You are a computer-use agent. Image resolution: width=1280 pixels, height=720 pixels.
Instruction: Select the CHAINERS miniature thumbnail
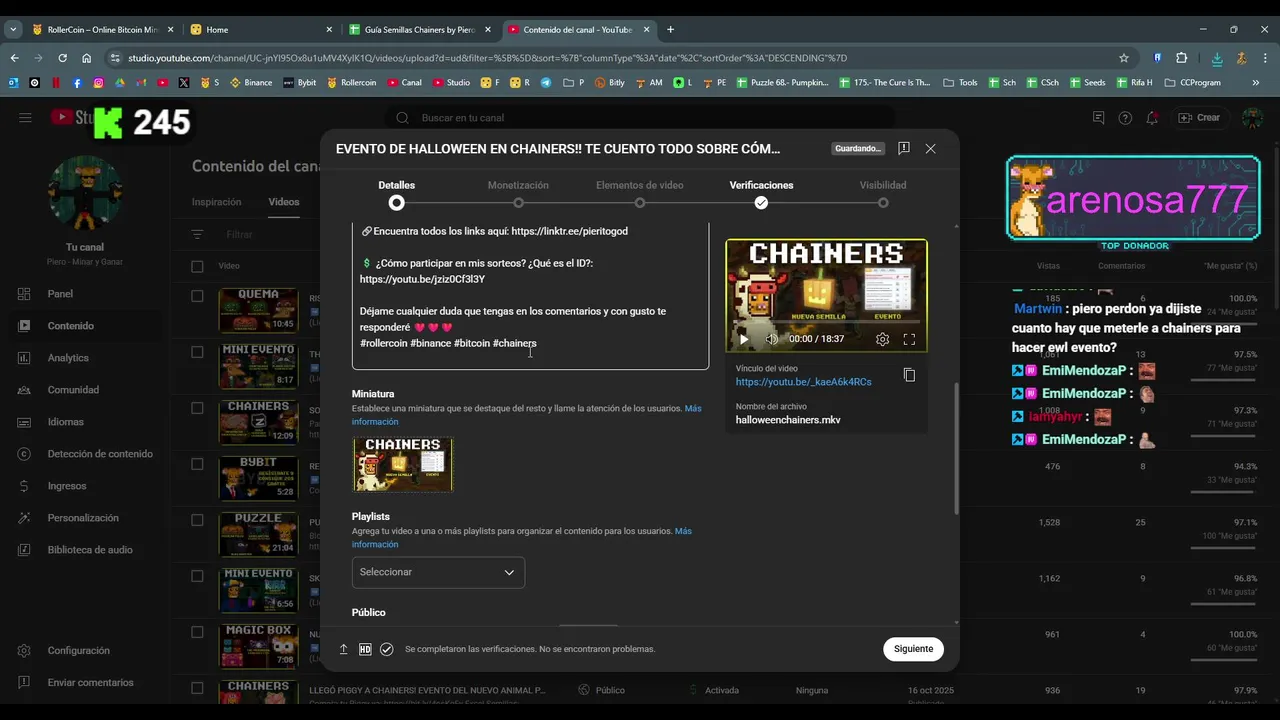coord(403,464)
